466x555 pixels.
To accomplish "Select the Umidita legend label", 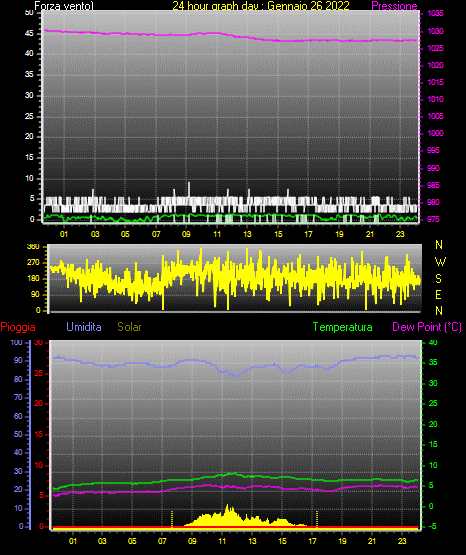I will pos(84,327).
